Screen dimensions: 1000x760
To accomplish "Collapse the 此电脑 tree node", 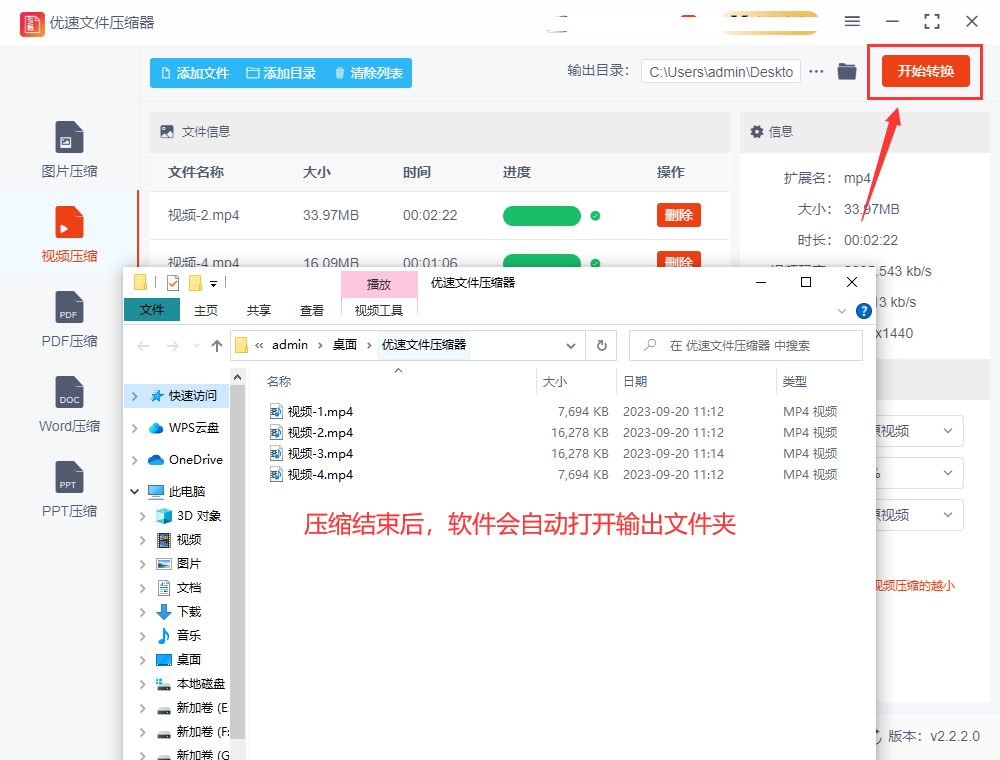I will (x=134, y=492).
